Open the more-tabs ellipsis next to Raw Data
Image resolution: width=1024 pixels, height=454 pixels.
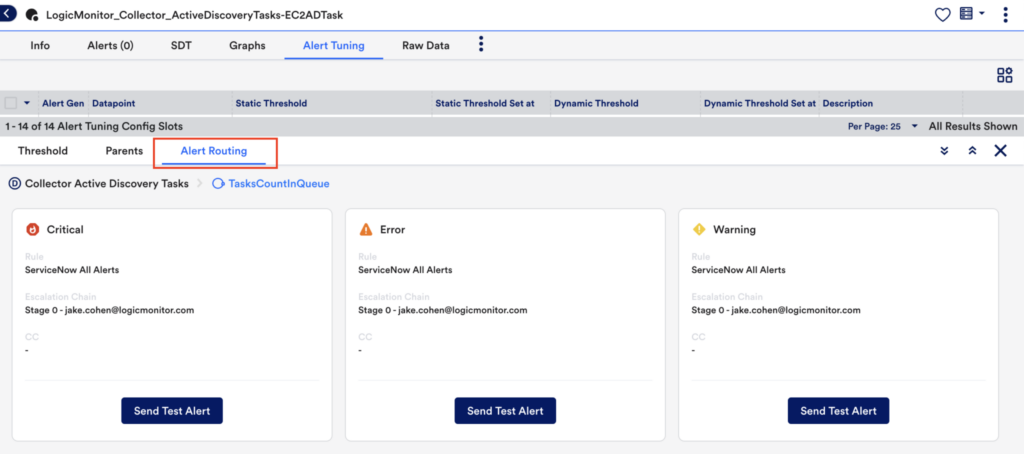point(481,44)
